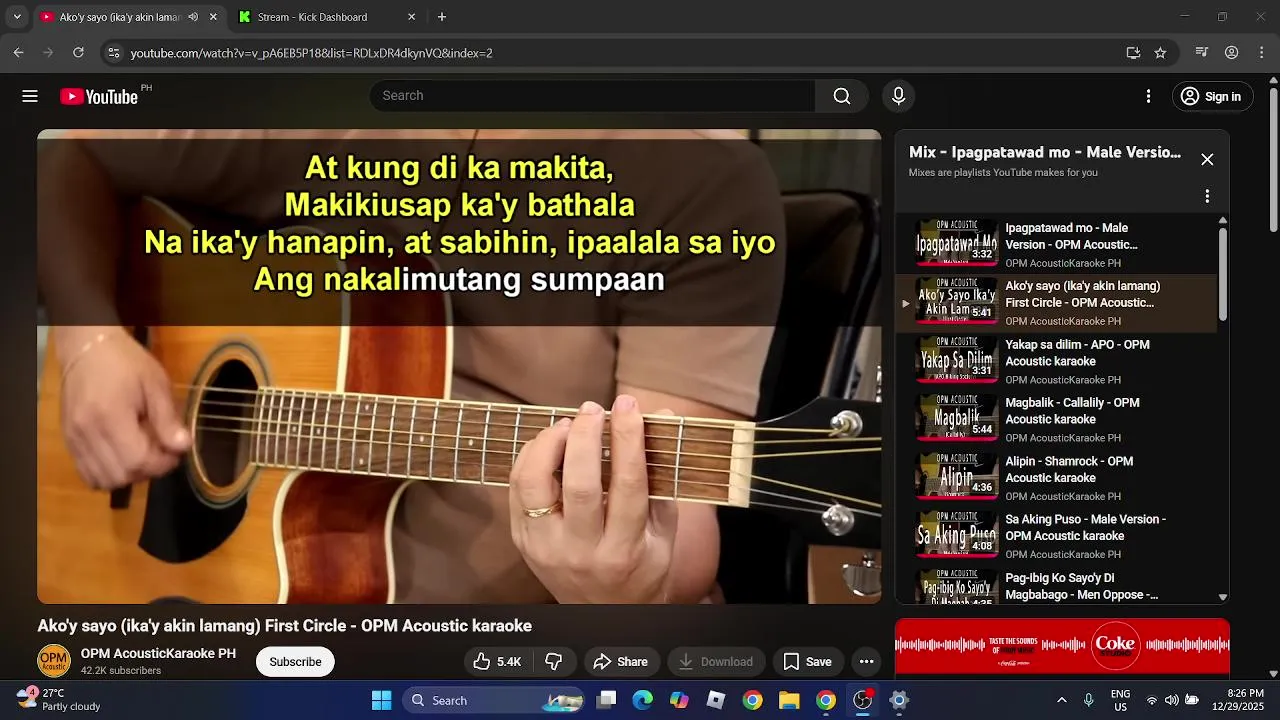Start voice search with microphone icon

pos(898,96)
